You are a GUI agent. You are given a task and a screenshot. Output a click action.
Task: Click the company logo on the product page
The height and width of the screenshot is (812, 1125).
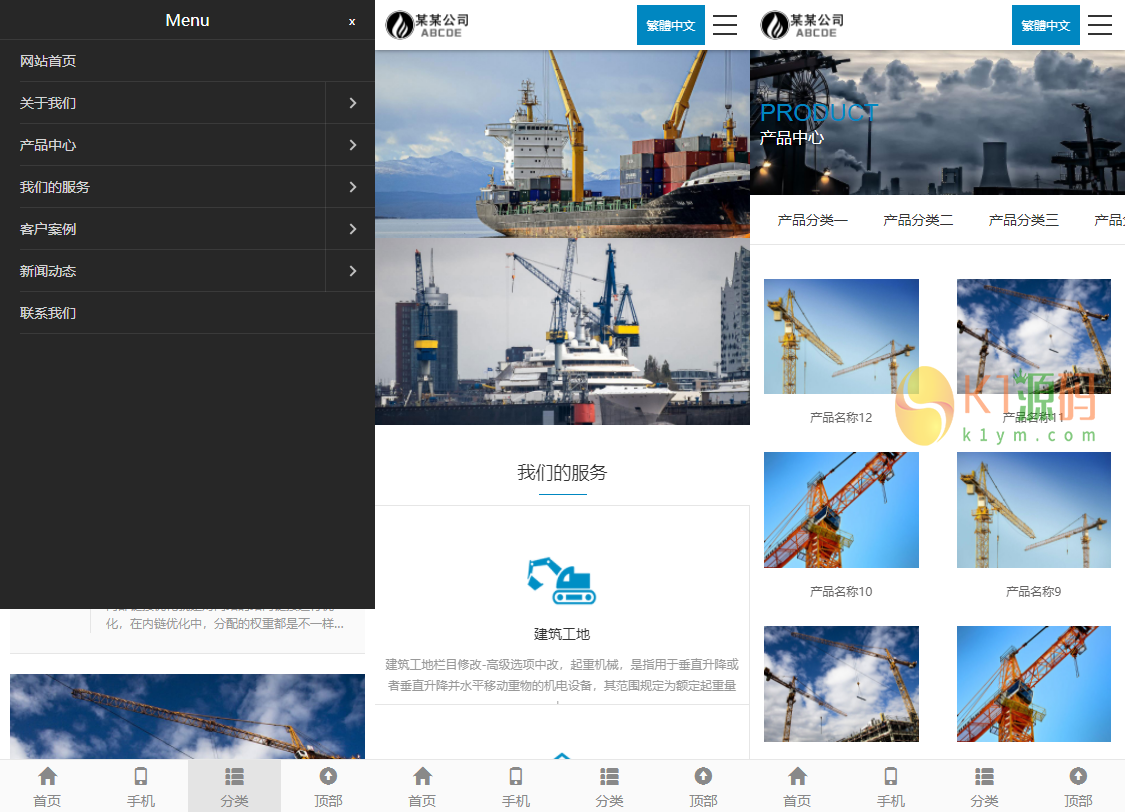point(802,24)
